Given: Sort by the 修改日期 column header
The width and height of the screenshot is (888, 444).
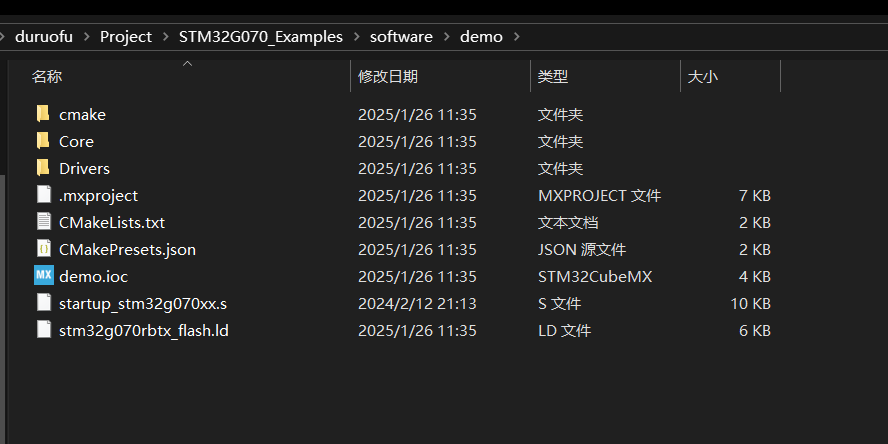Looking at the screenshot, I should pos(388,76).
